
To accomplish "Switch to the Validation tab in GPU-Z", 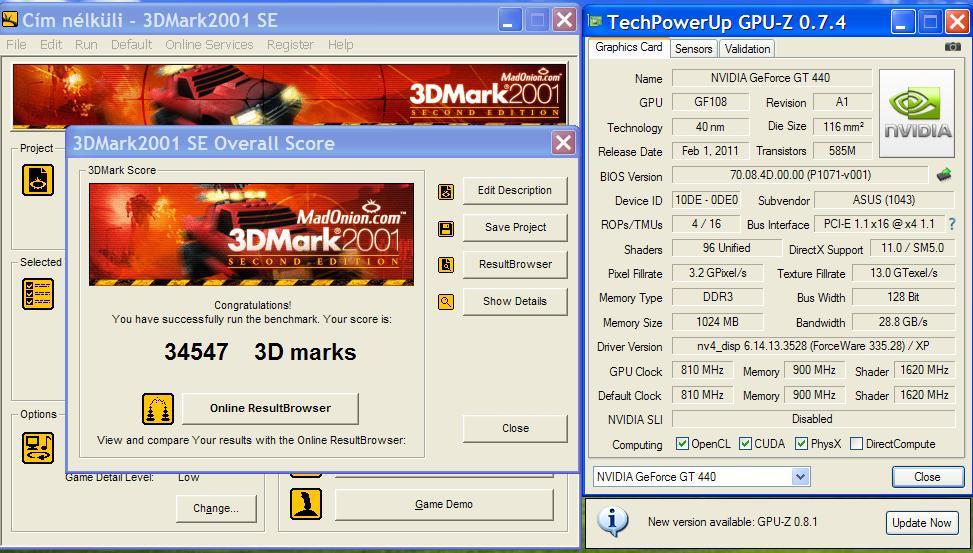I will (x=747, y=48).
